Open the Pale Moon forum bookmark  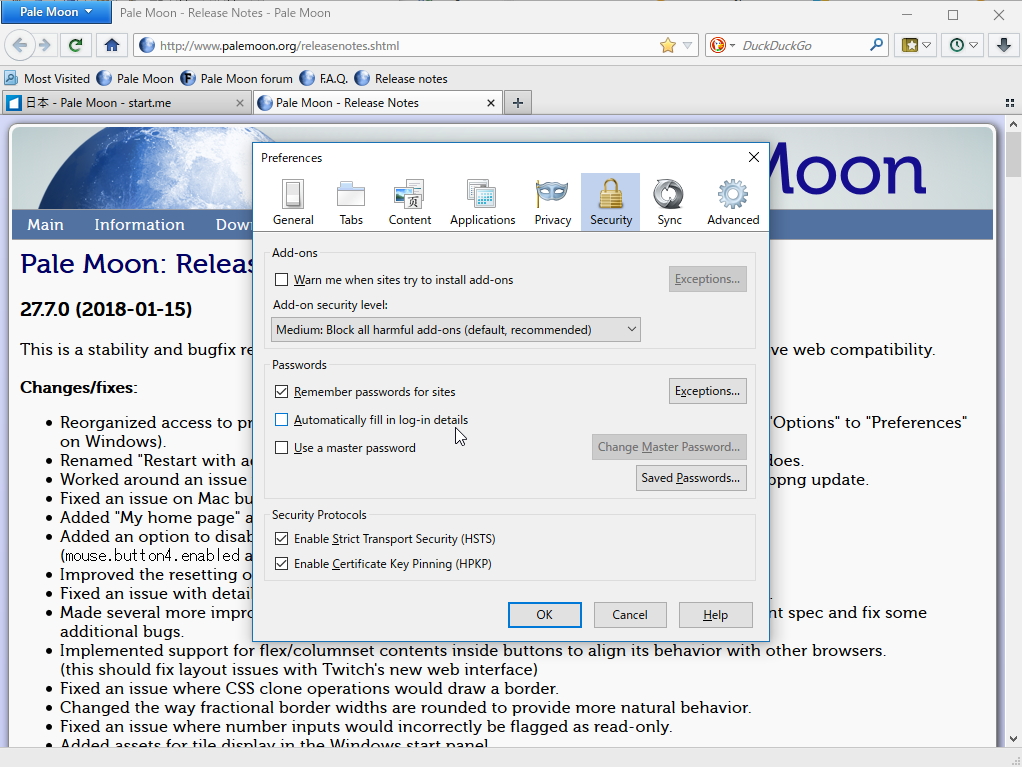[237, 79]
